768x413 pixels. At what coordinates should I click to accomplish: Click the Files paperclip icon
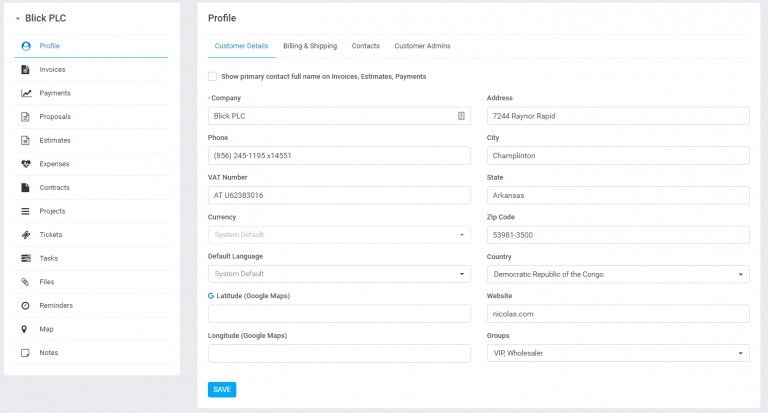pyautogui.click(x=26, y=282)
